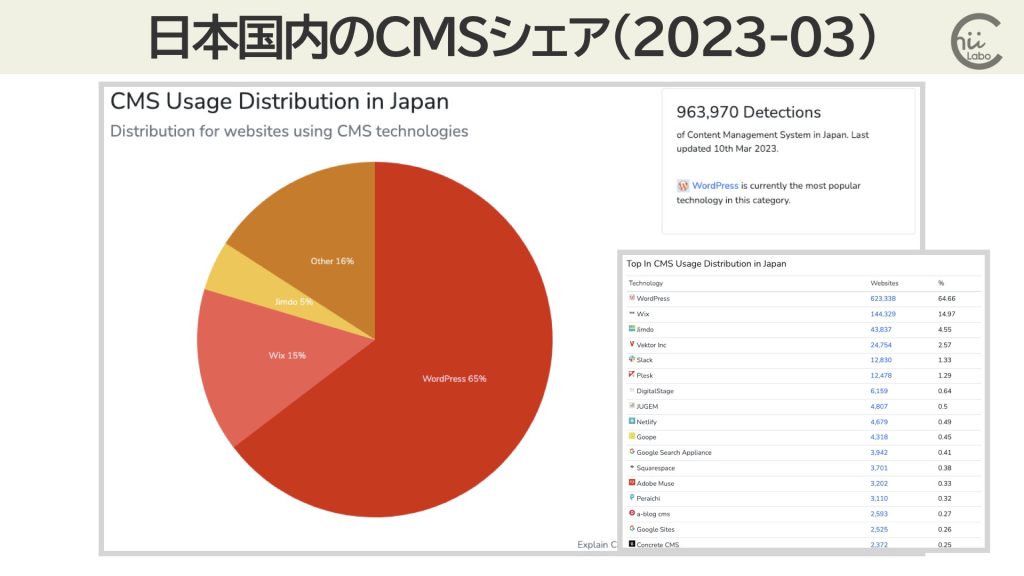
Task: Open the 3,202 websites link
Action: [878, 483]
